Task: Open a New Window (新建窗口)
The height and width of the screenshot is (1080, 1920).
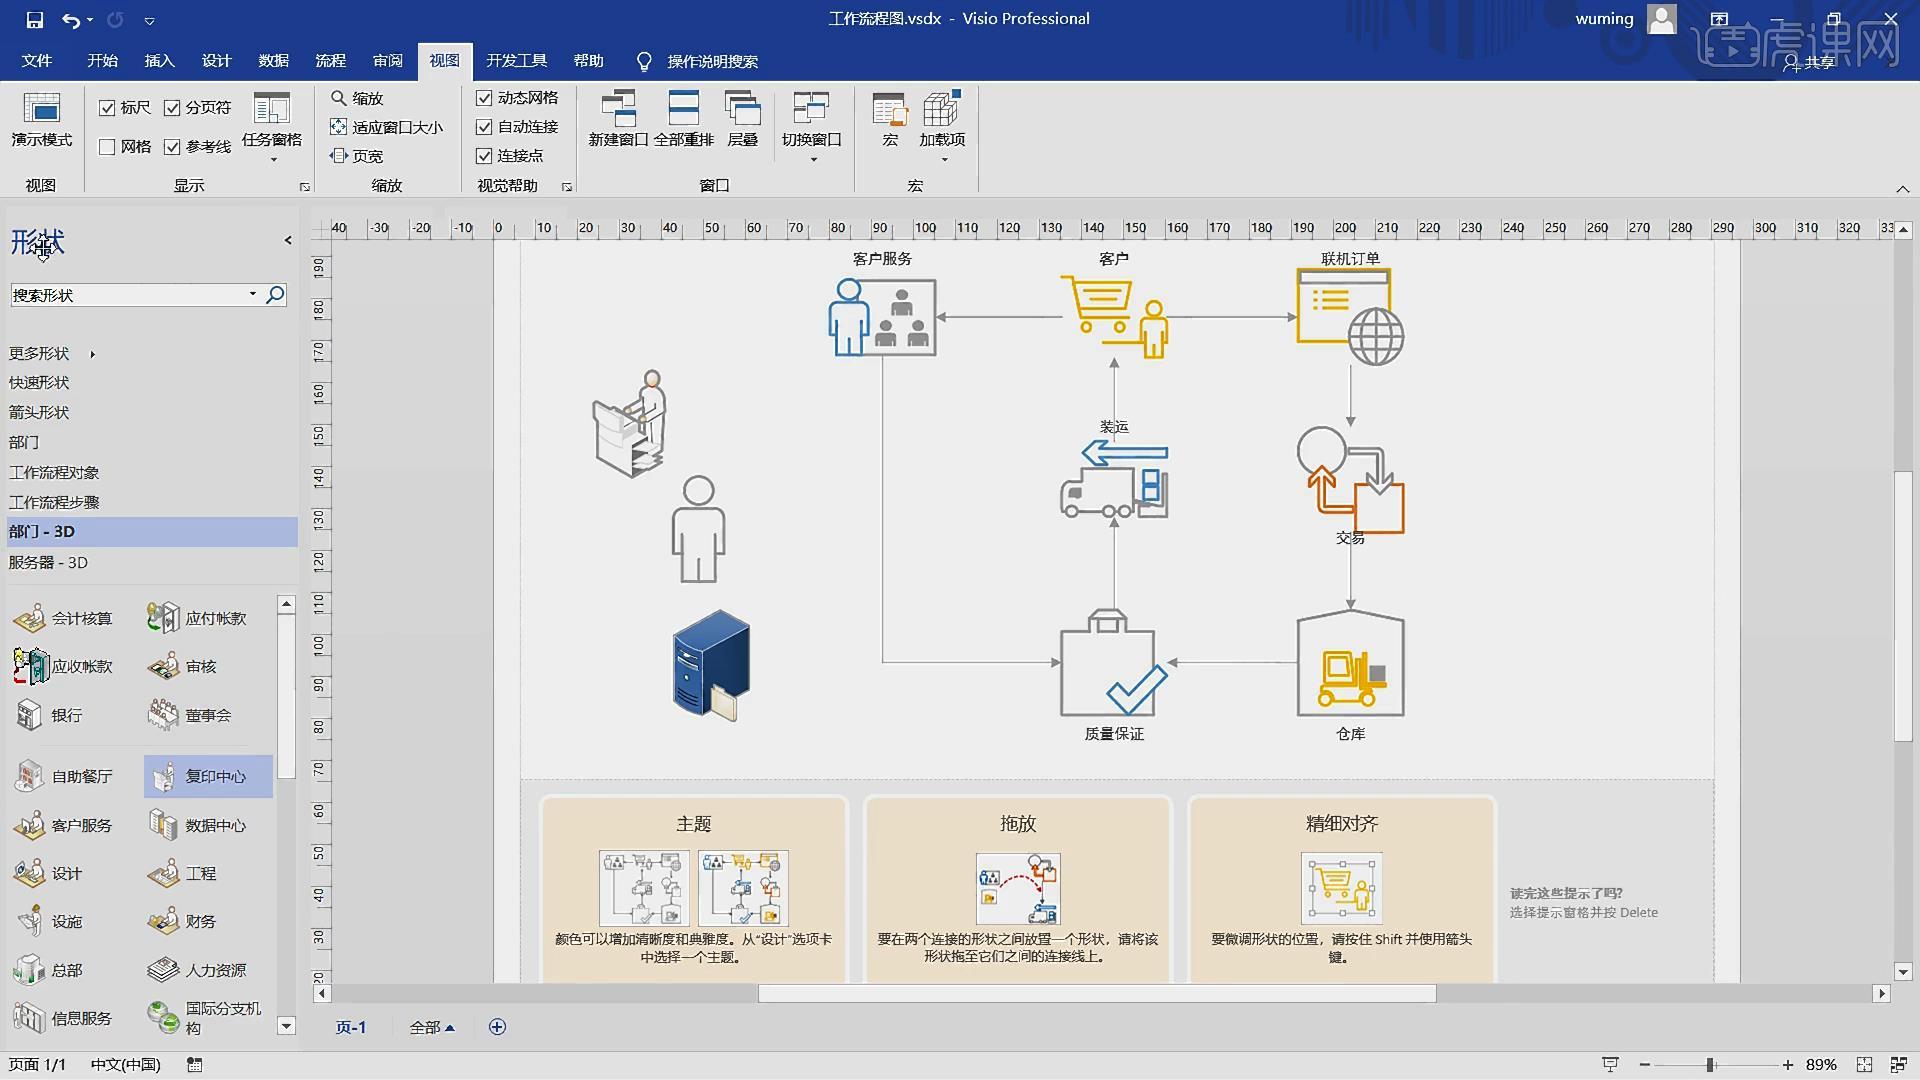Action: (618, 120)
